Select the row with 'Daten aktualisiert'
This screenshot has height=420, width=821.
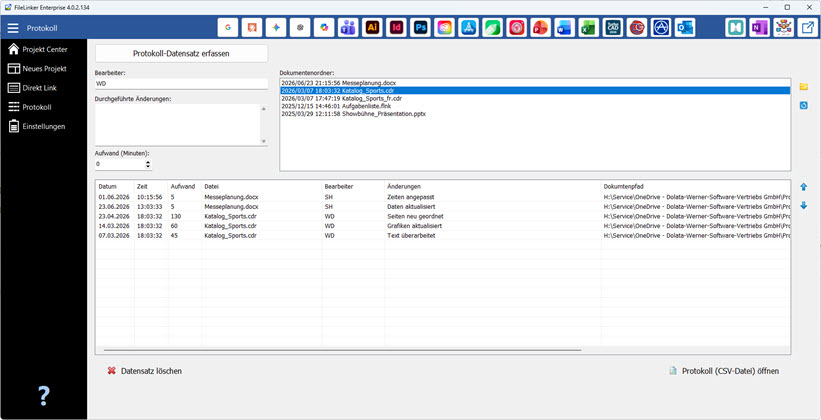tap(442, 207)
